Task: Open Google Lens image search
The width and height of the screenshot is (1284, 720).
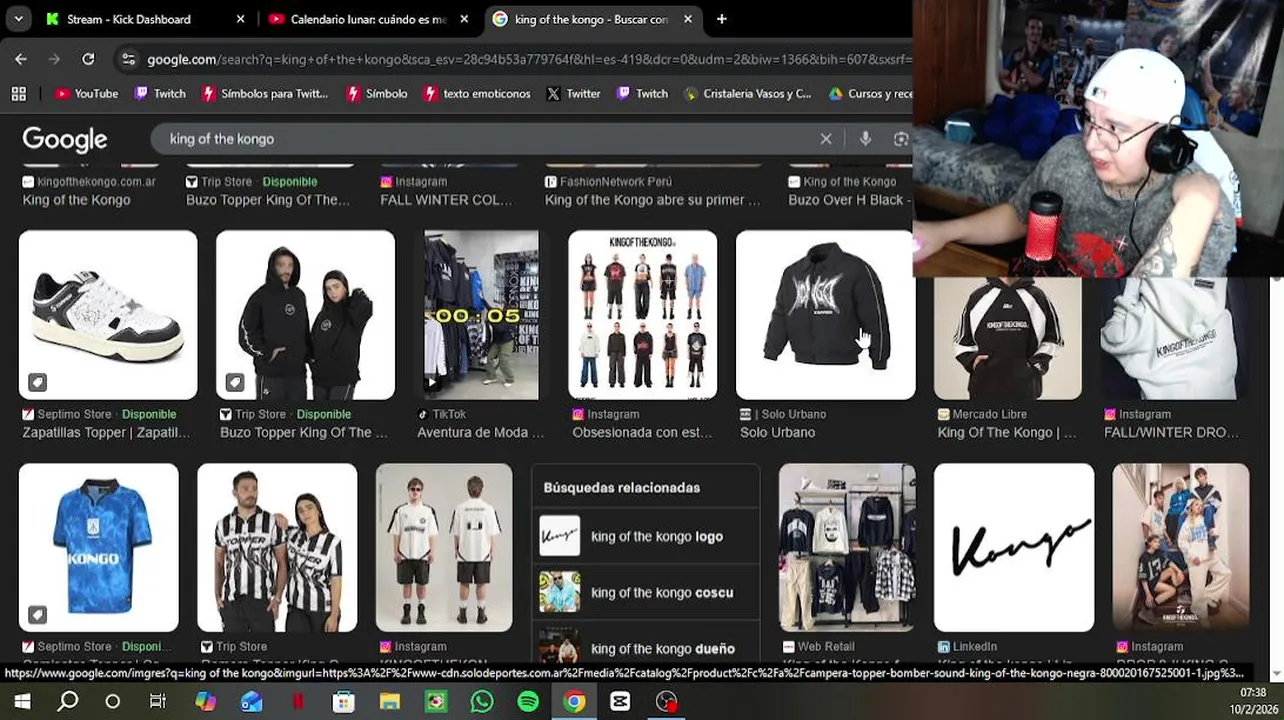Action: click(x=901, y=139)
